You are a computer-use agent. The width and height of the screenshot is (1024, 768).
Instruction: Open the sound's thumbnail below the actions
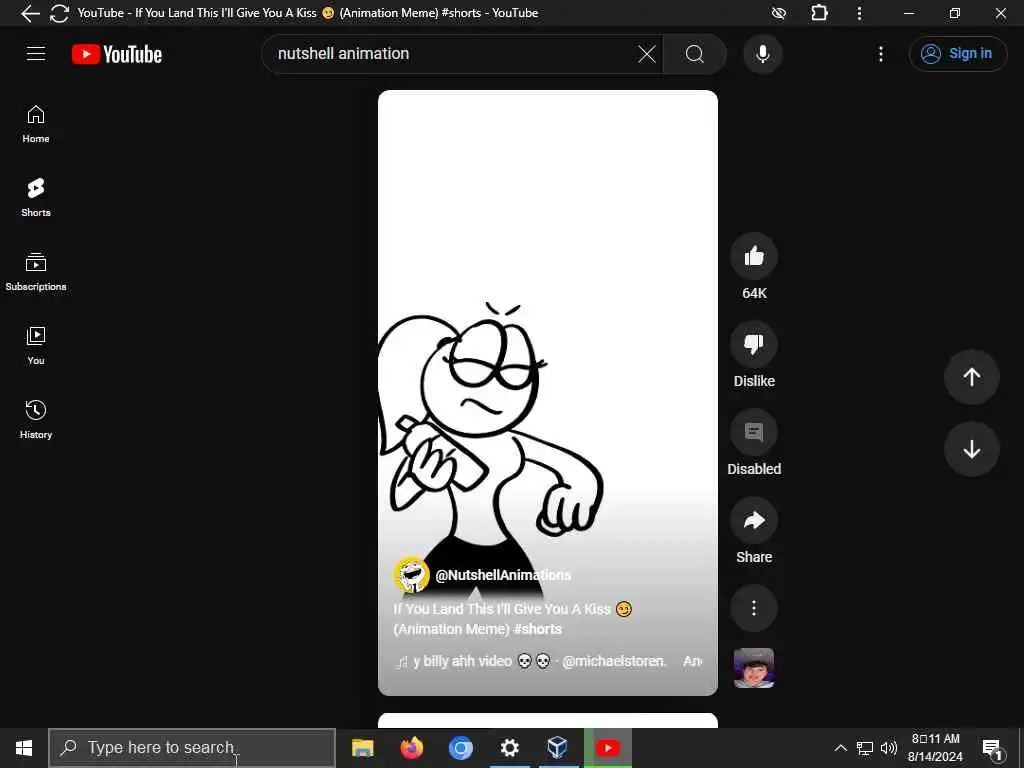[x=754, y=668]
